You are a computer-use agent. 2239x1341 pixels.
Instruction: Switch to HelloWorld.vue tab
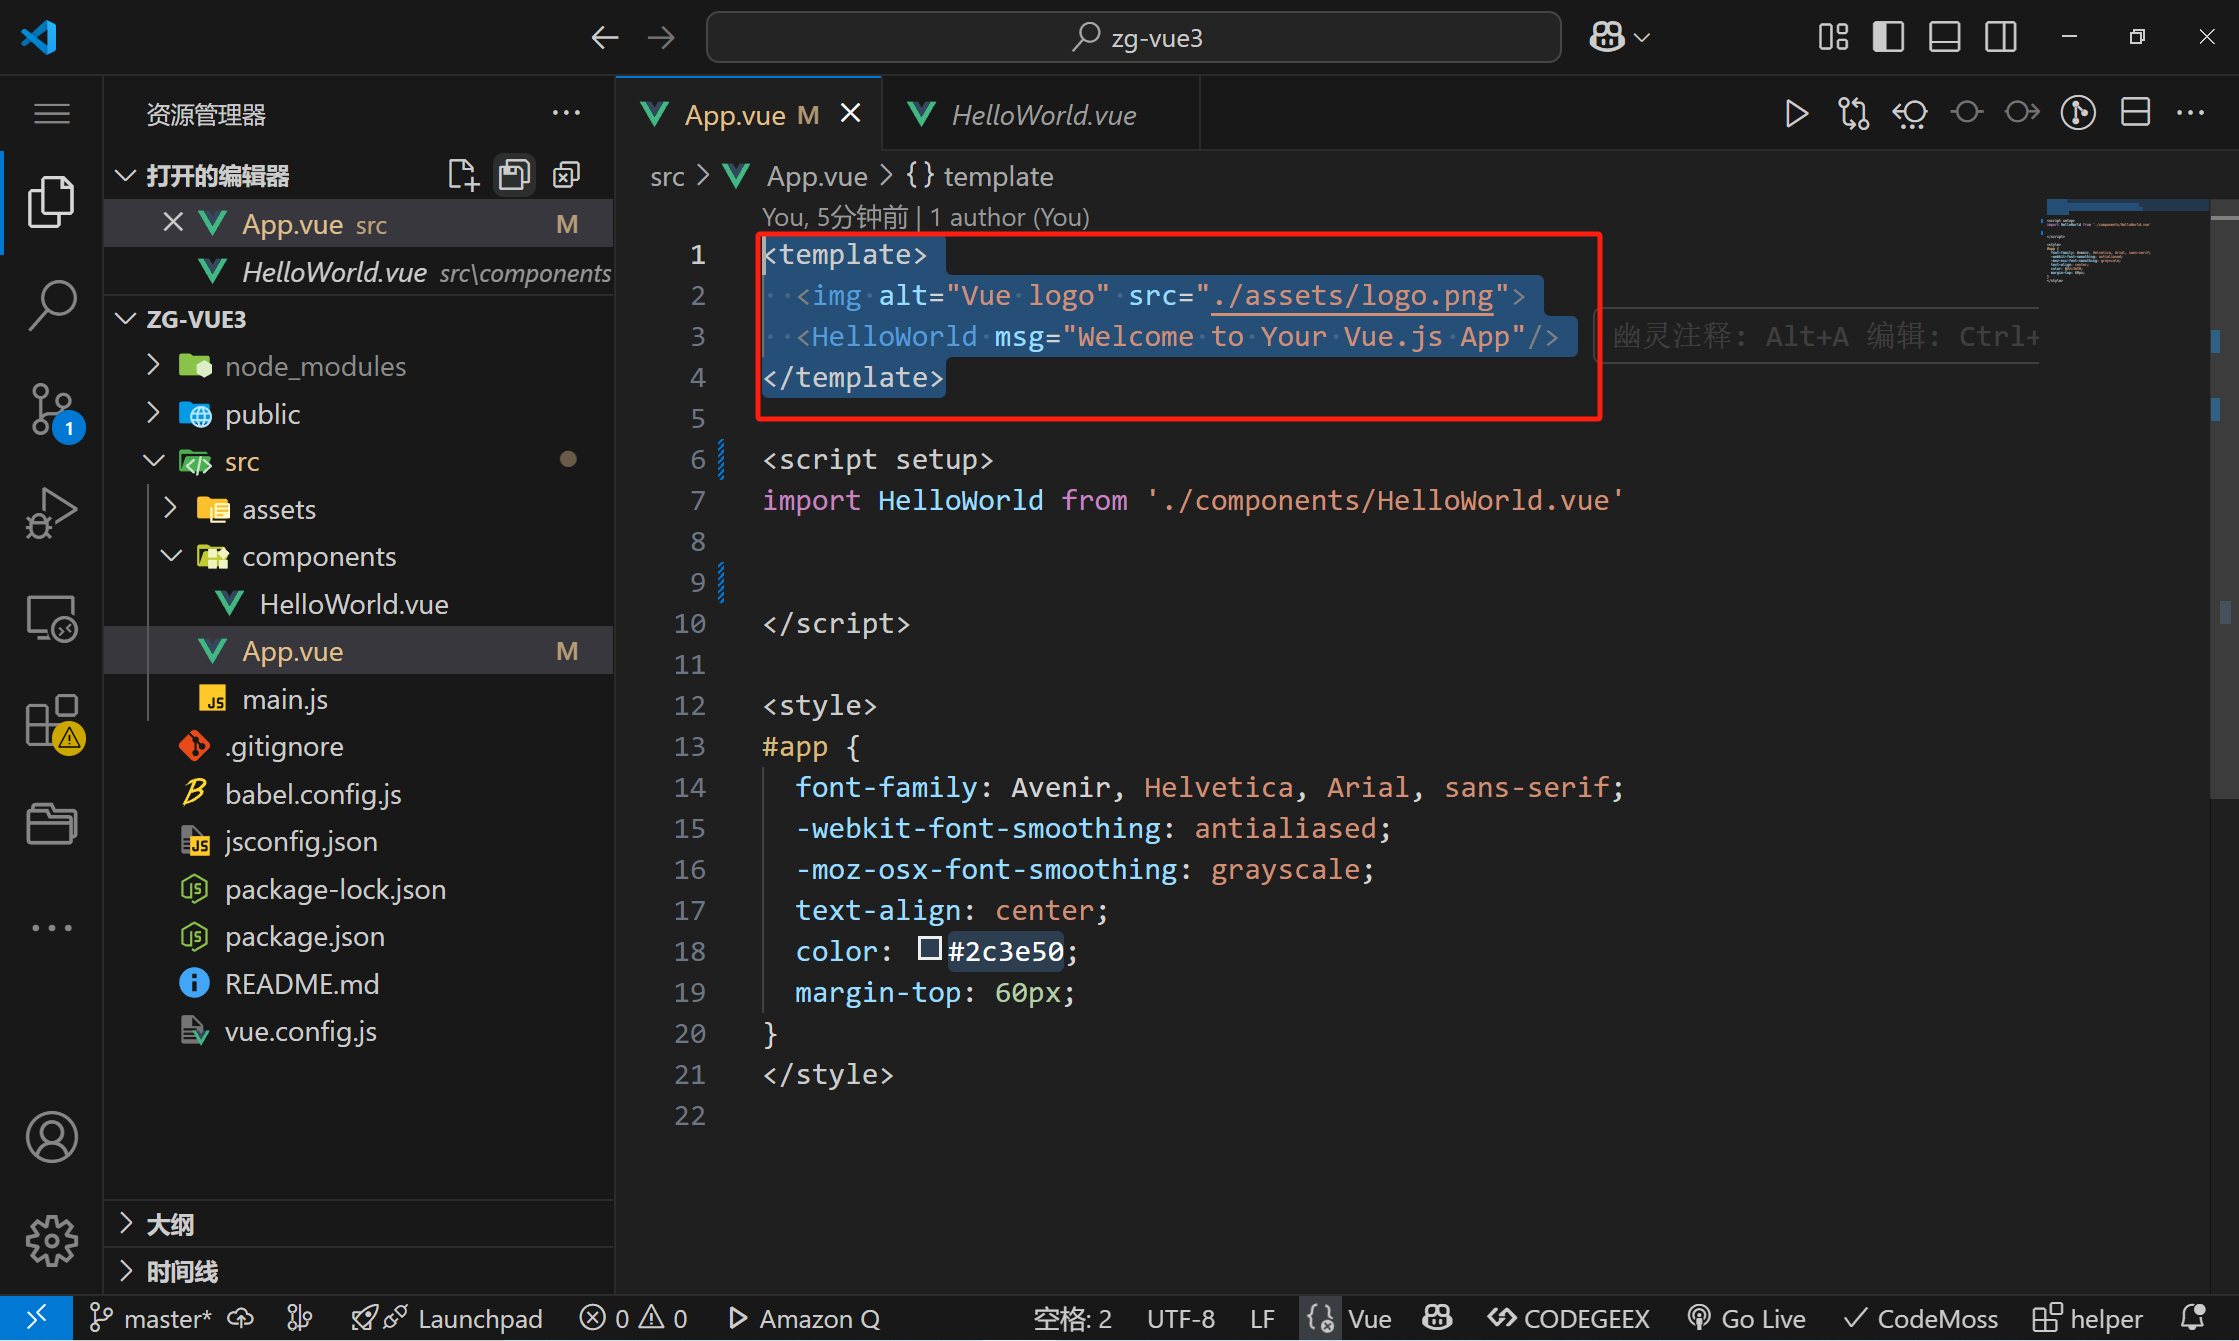click(x=1042, y=115)
